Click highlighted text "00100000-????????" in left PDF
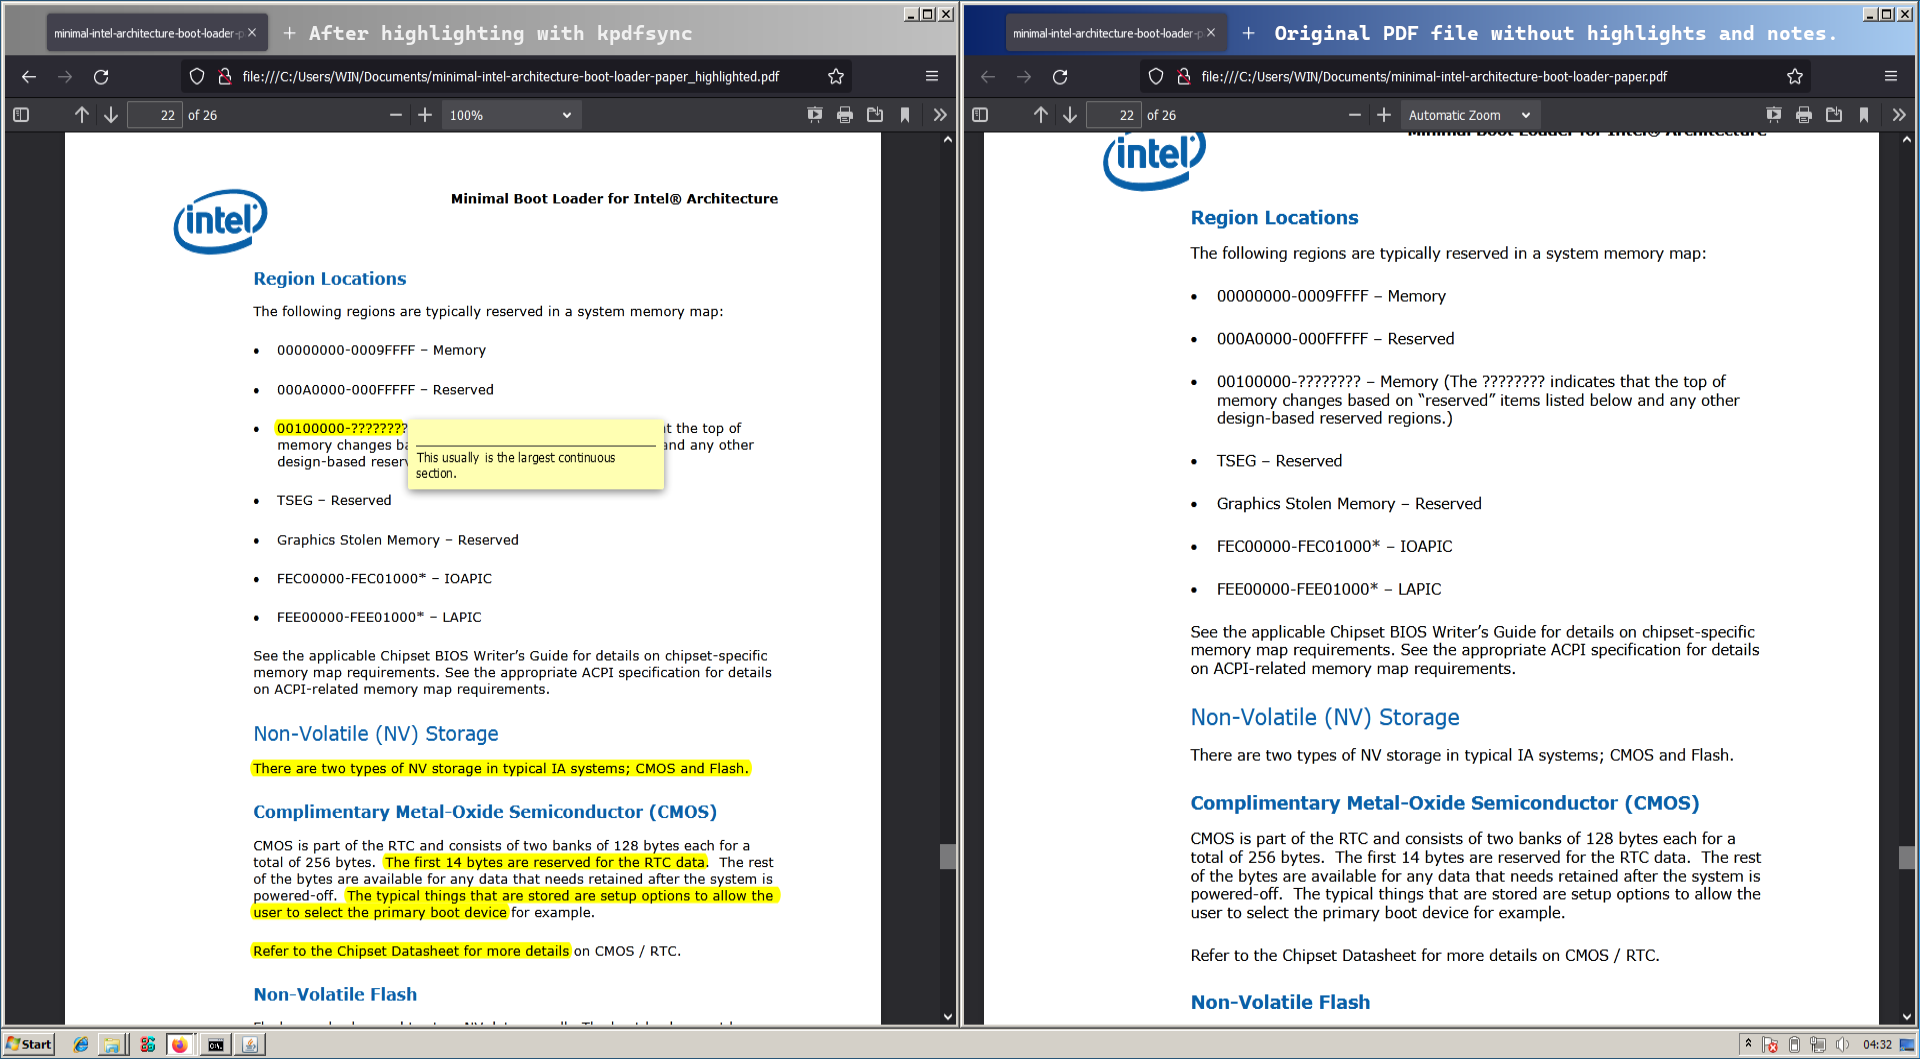1920x1059 pixels. coord(342,429)
